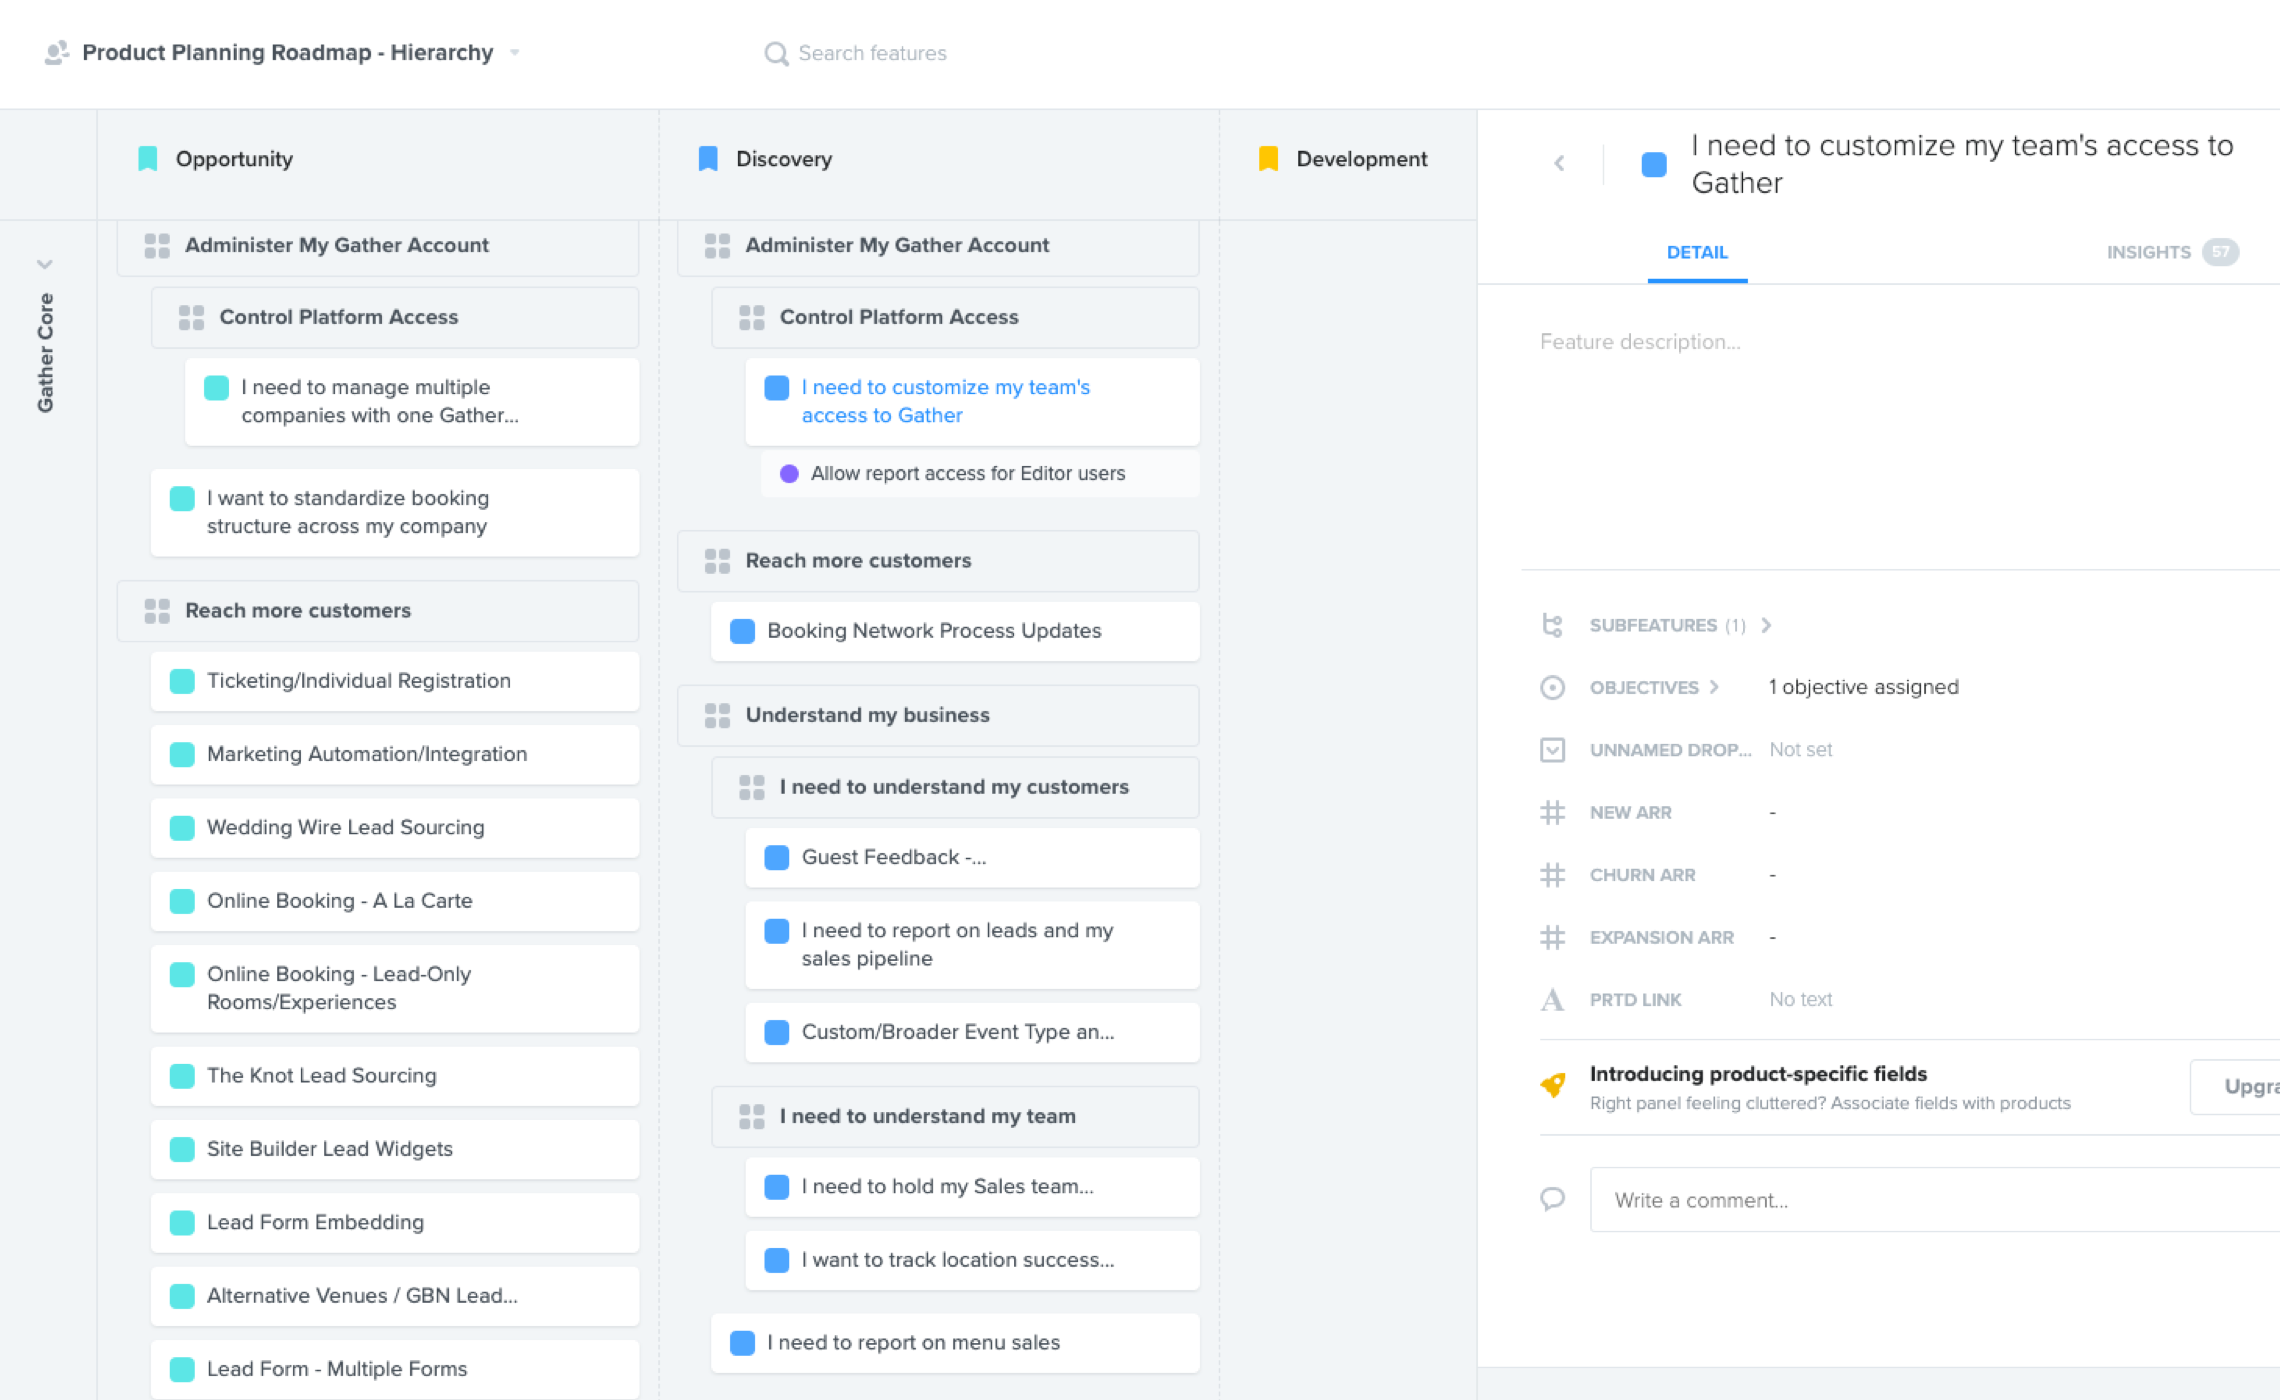
Task: Expand the Subfeatures section chevron
Action: (x=1767, y=625)
